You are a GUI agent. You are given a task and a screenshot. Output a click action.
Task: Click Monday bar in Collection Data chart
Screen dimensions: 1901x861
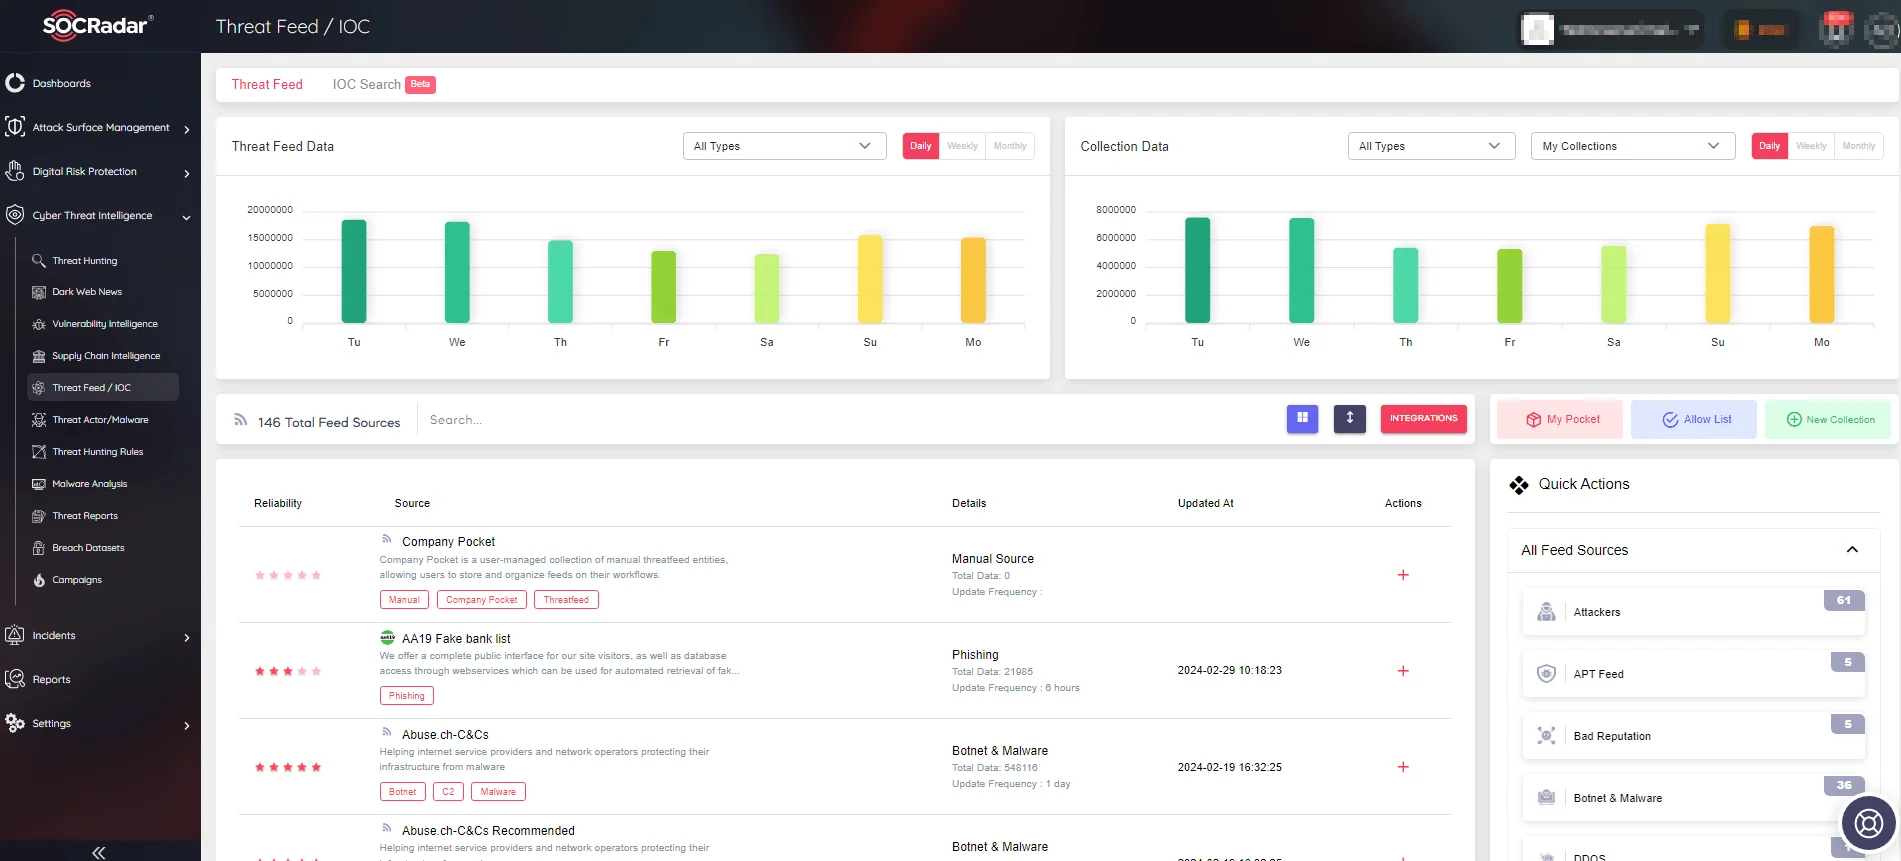(1822, 274)
